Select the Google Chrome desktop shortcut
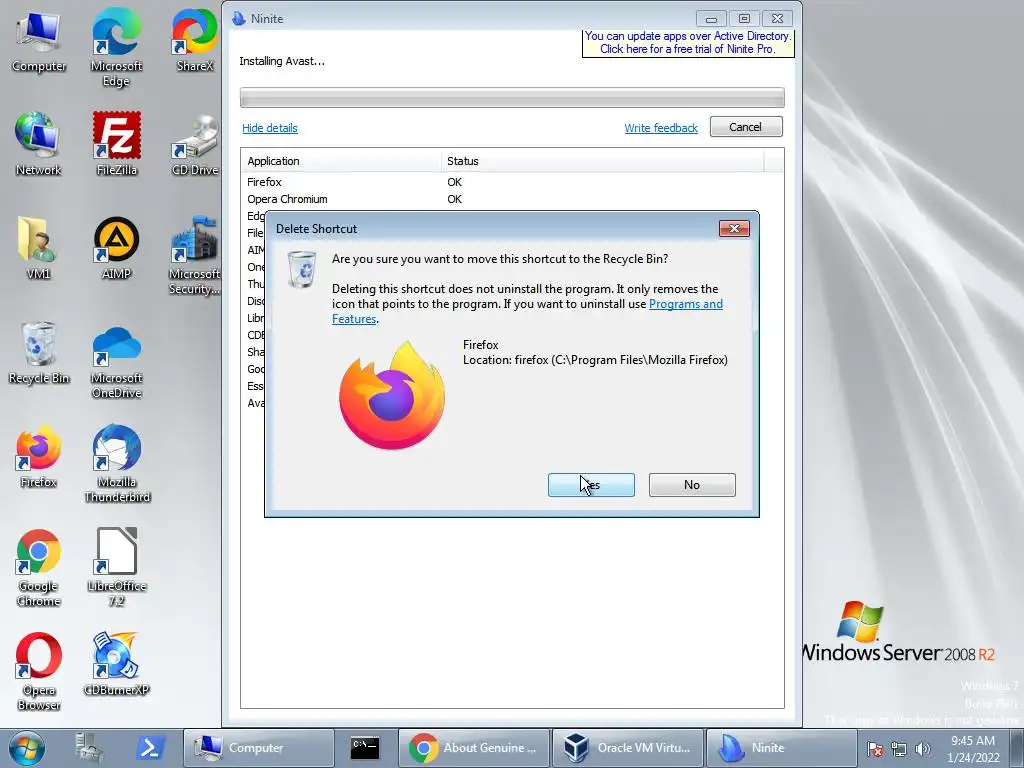The width and height of the screenshot is (1024, 768). click(39, 568)
